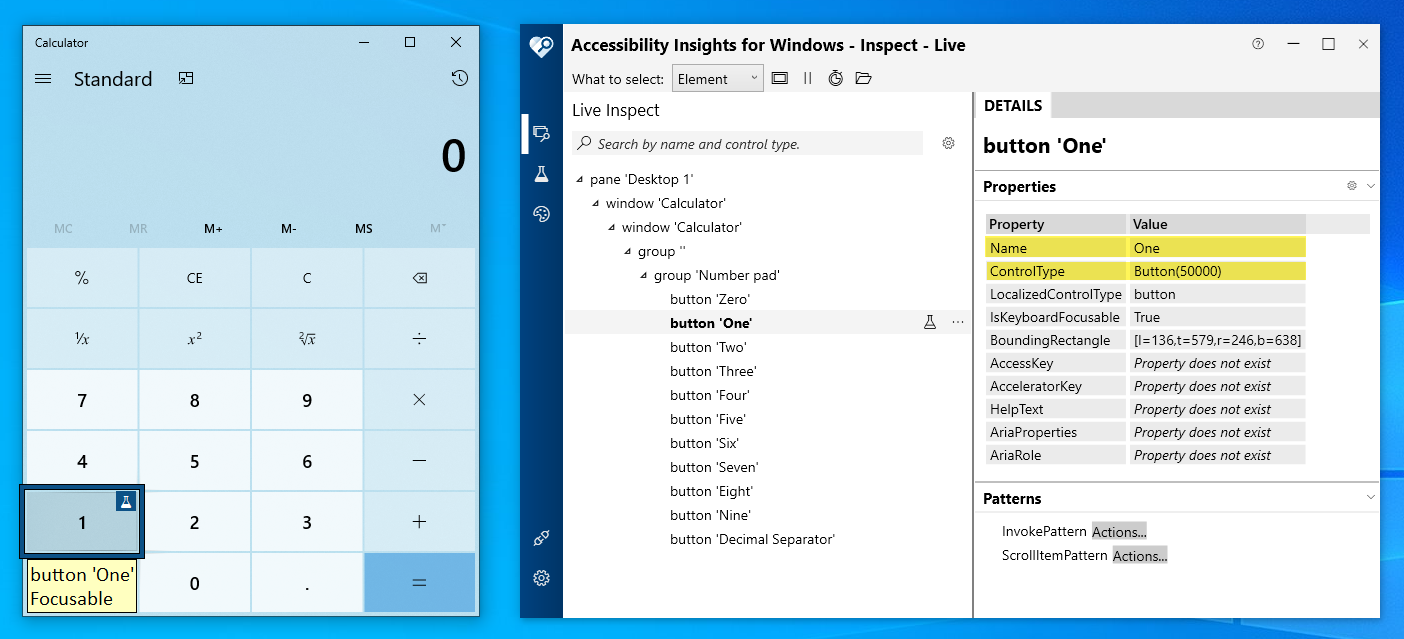
Task: Click the MS memory store button
Action: [363, 229]
